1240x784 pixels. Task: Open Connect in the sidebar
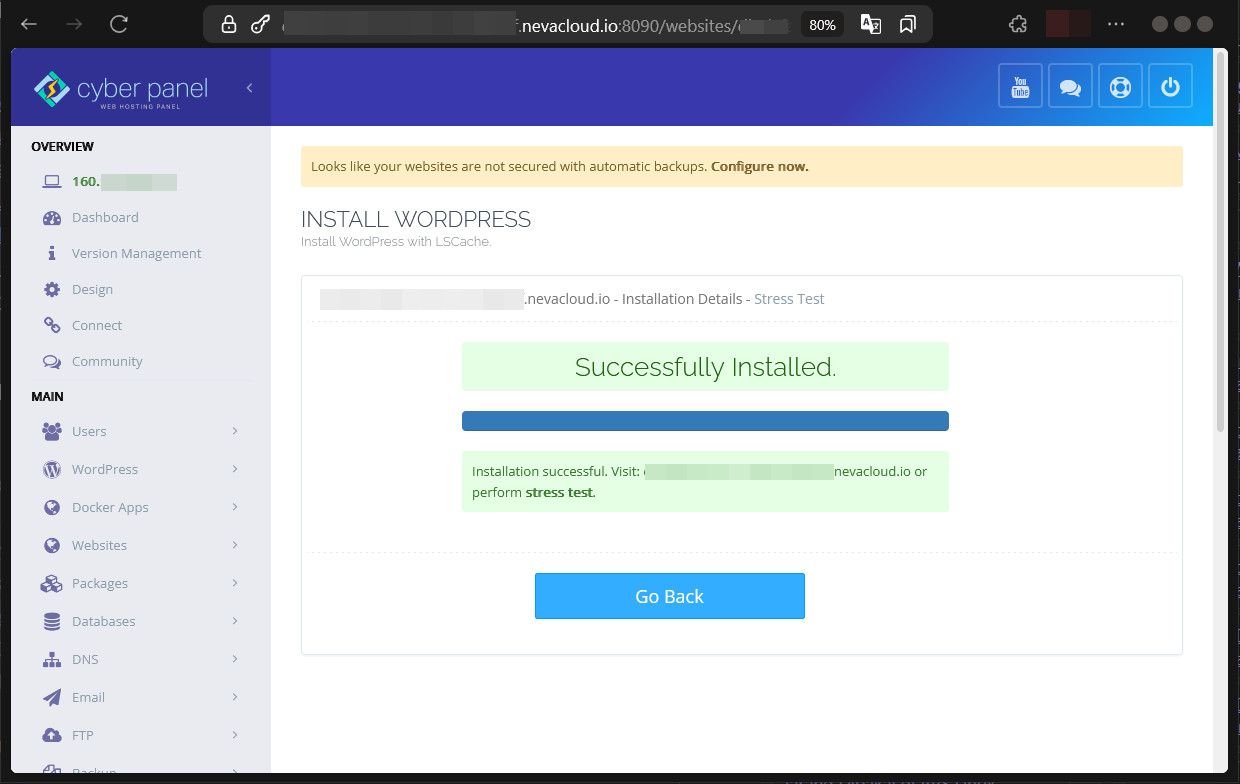pyautogui.click(x=97, y=326)
